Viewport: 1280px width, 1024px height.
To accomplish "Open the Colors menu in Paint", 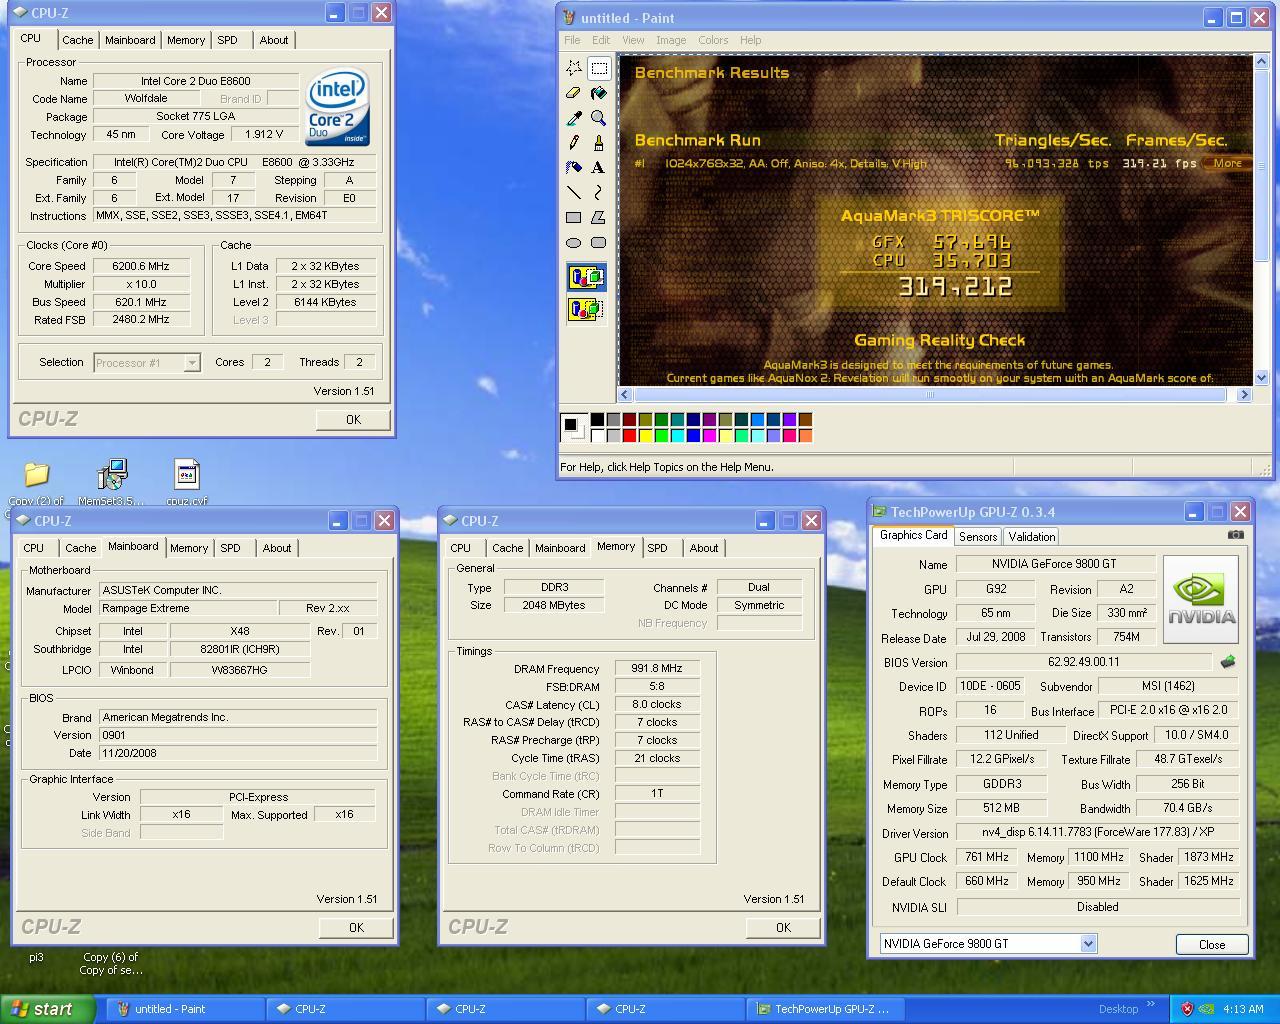I will (x=713, y=40).
